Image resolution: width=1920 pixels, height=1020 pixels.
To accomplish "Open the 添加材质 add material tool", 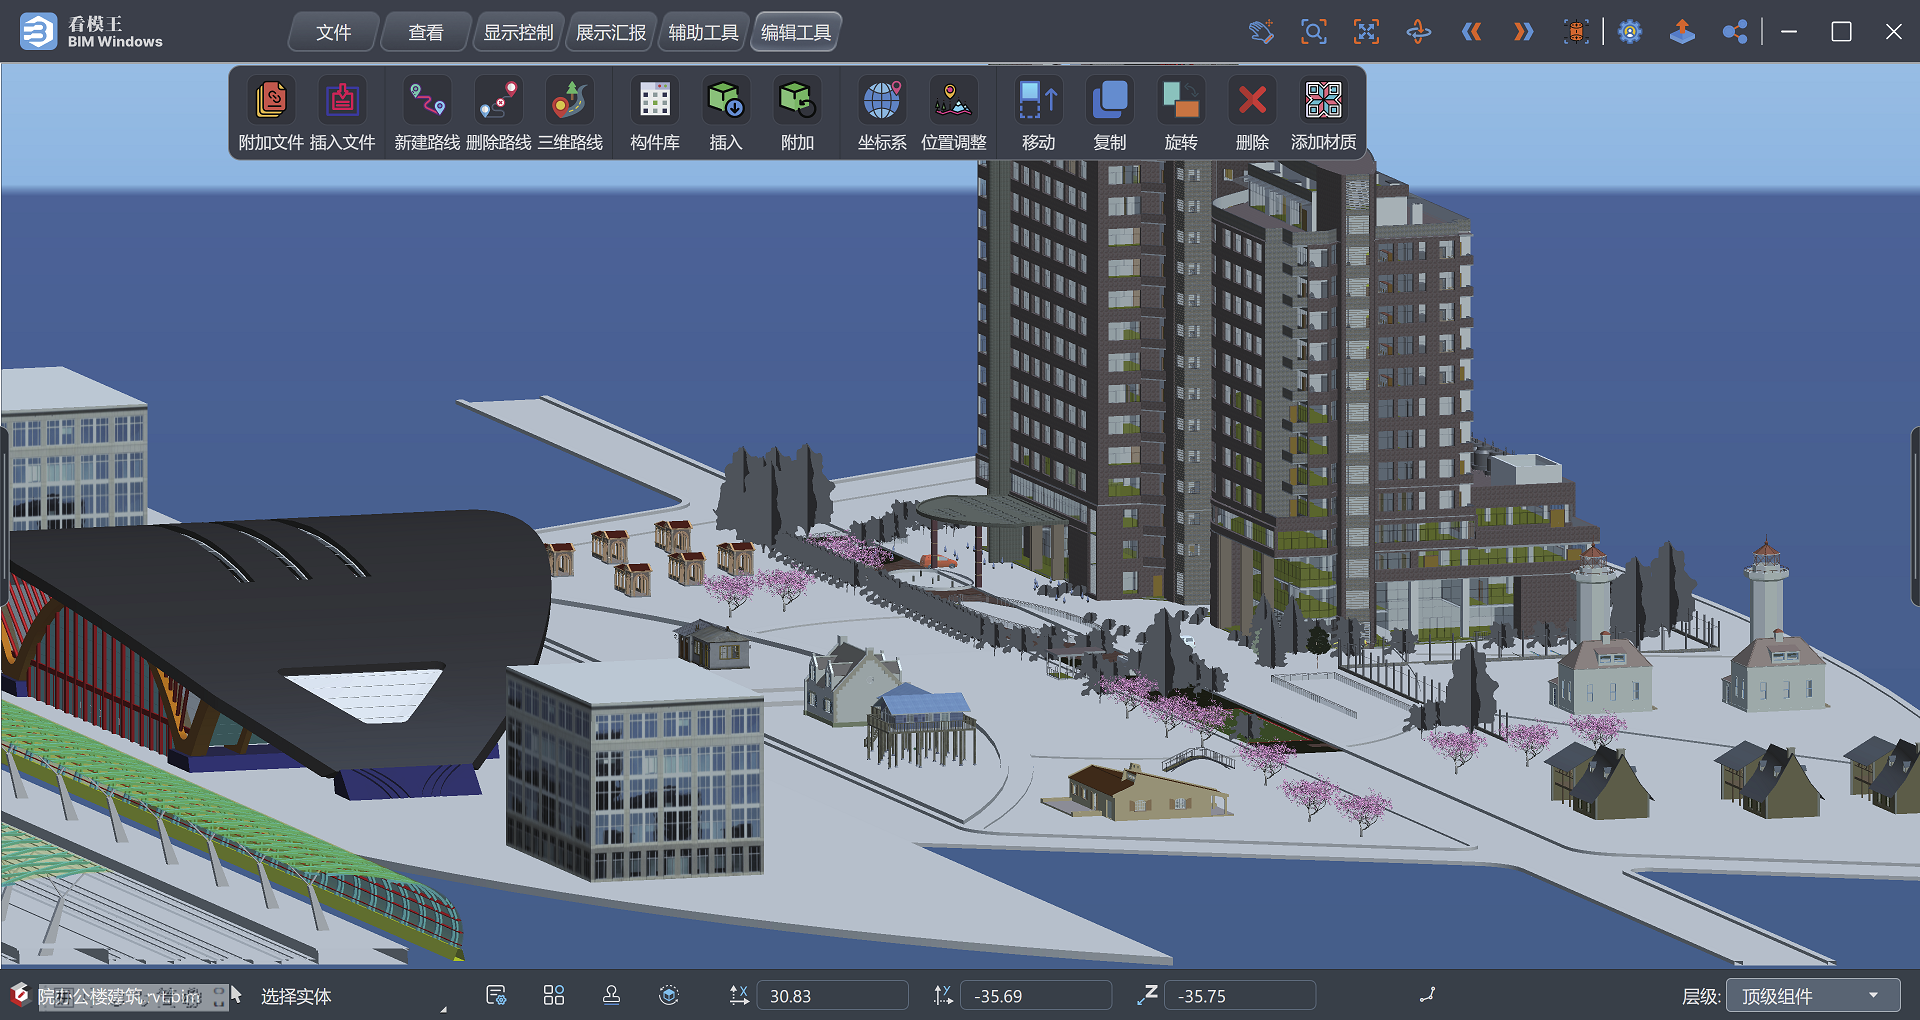I will pos(1323,101).
